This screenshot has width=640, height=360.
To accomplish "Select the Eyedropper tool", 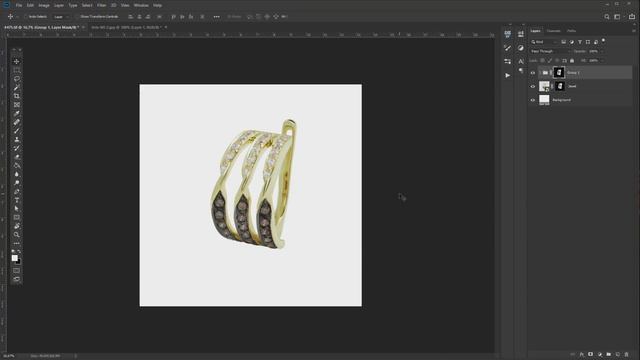I will (x=16, y=113).
